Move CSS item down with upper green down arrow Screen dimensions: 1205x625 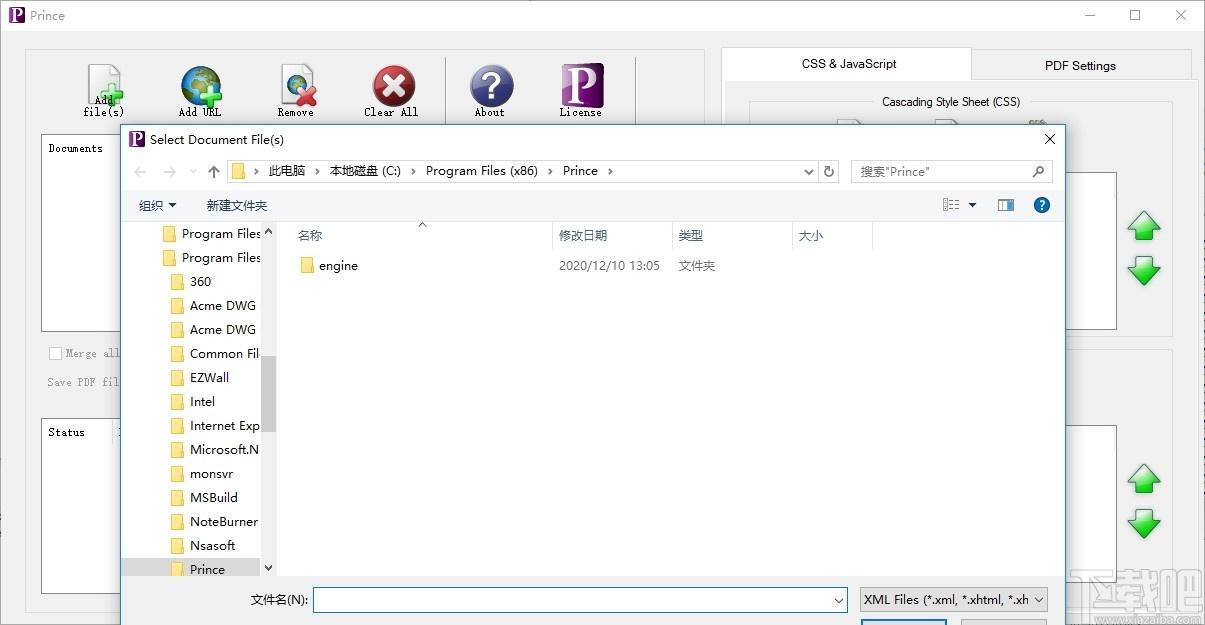(x=1143, y=270)
